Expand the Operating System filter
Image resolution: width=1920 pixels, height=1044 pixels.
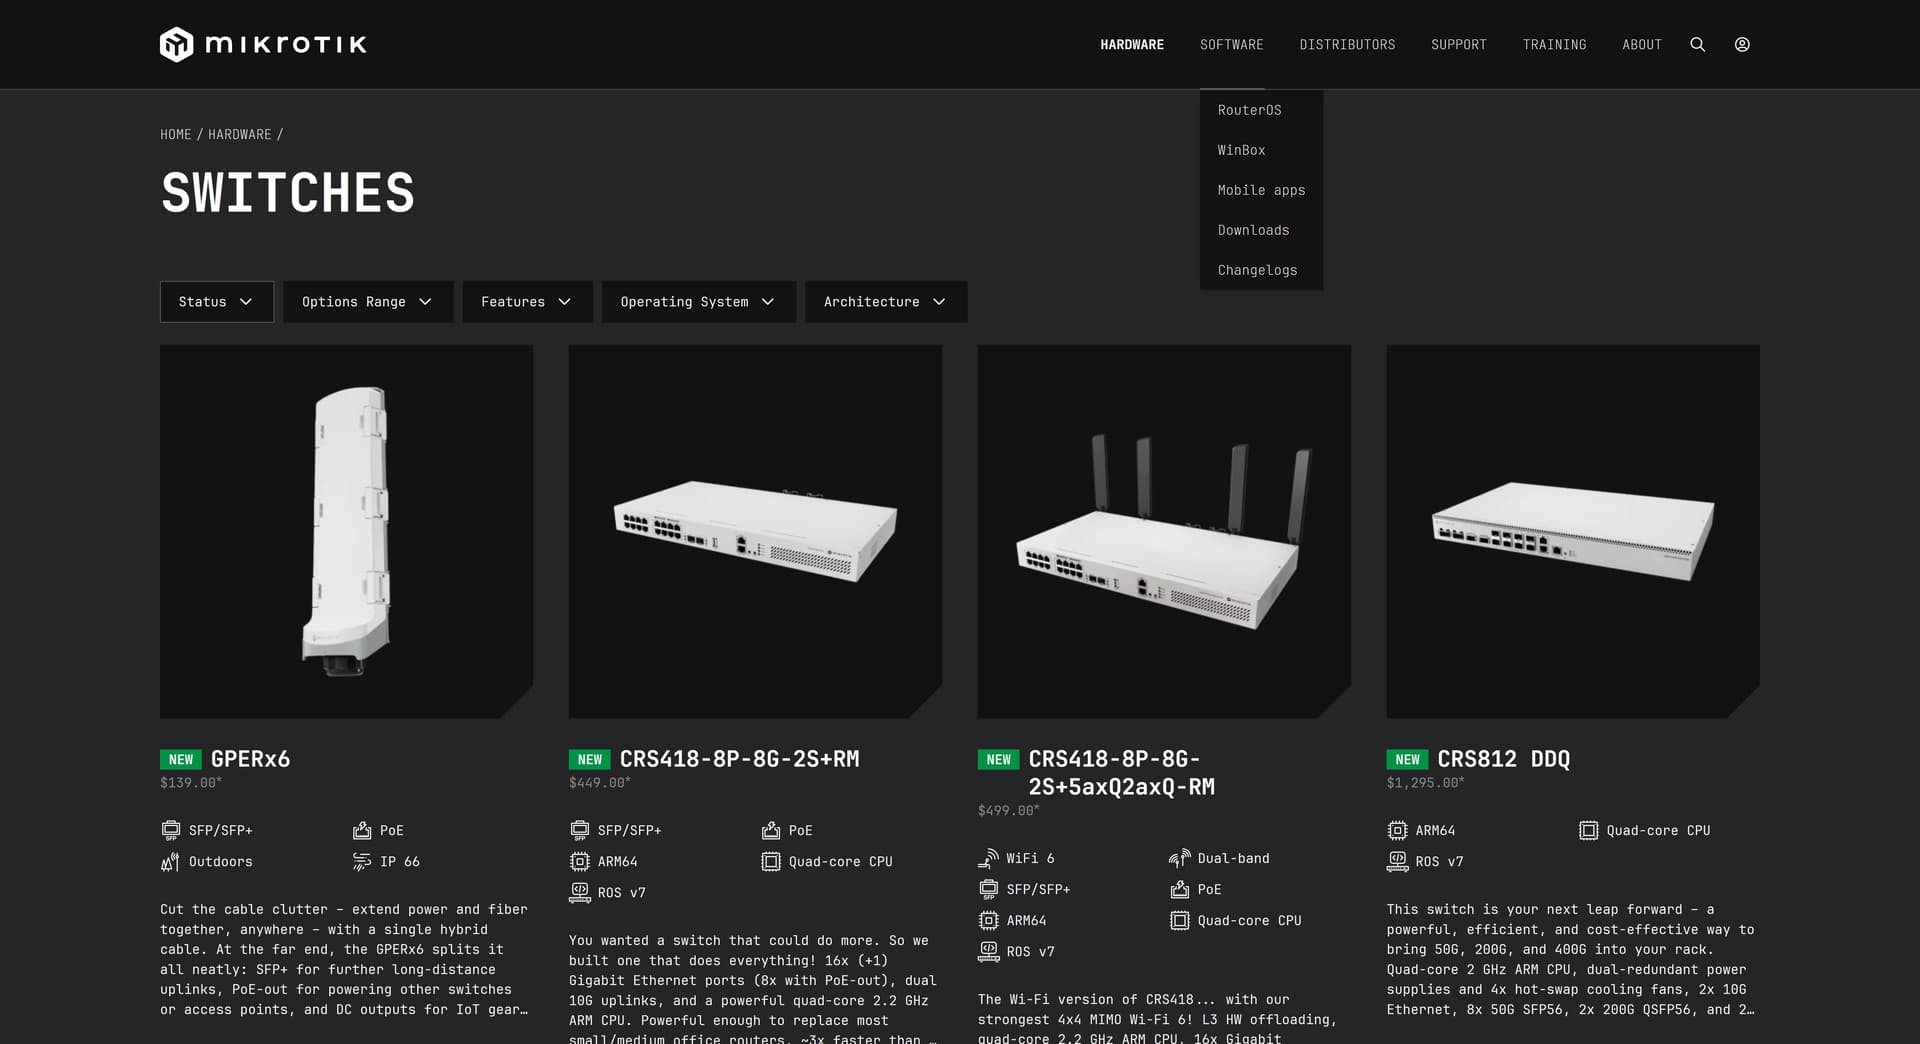click(x=698, y=302)
